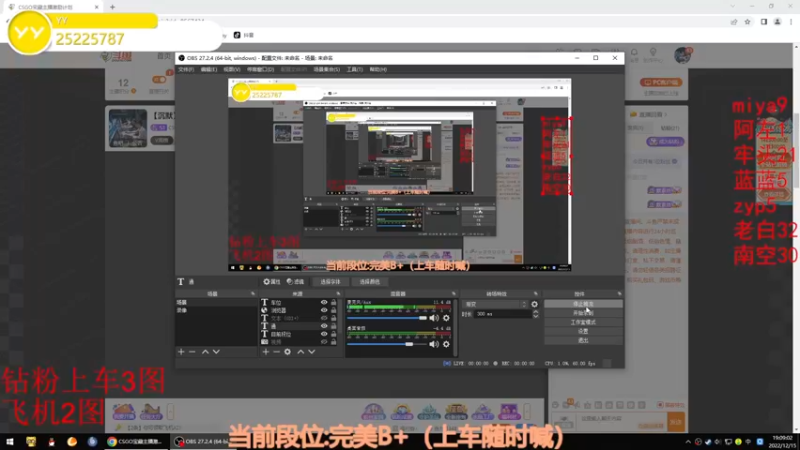
Task: Toggle lock on the 通 source
Action: 334,326
